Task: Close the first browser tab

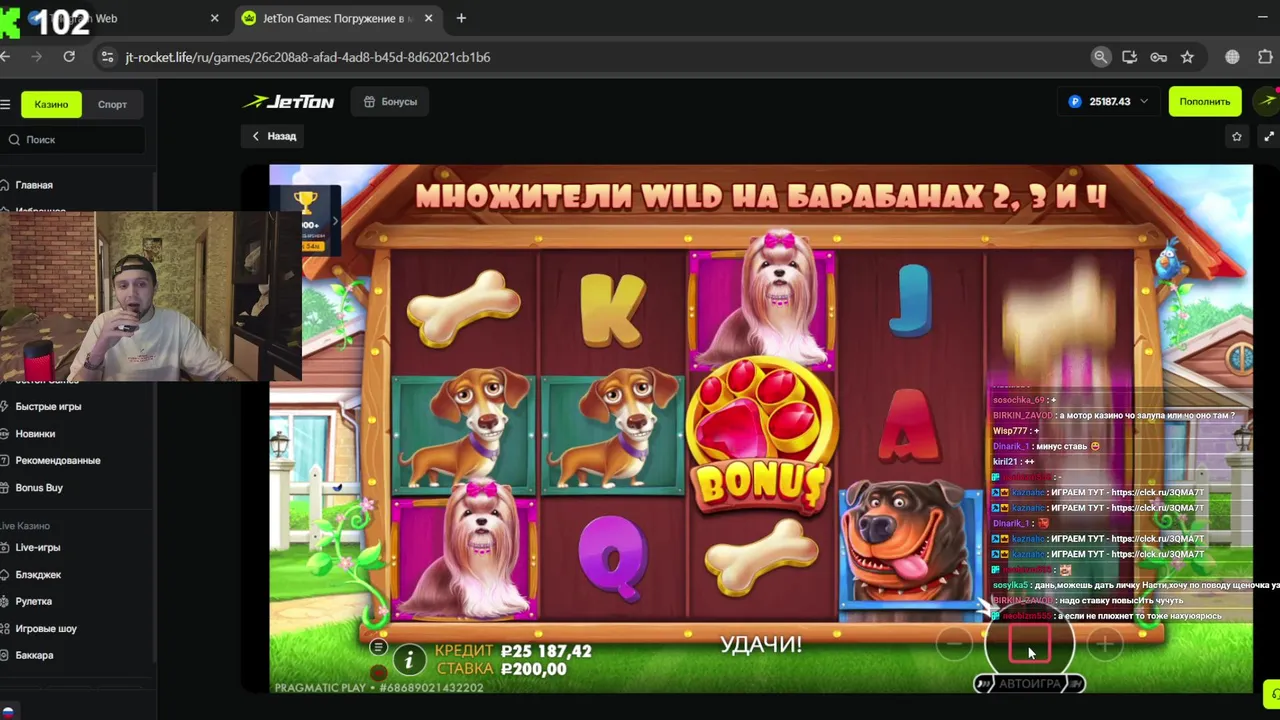Action: 214,18
